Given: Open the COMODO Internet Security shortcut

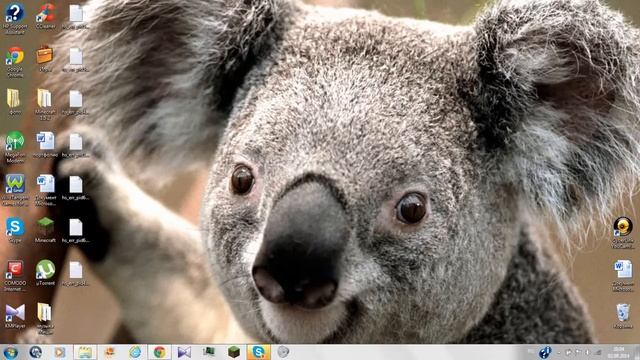Looking at the screenshot, I should pos(15,276).
